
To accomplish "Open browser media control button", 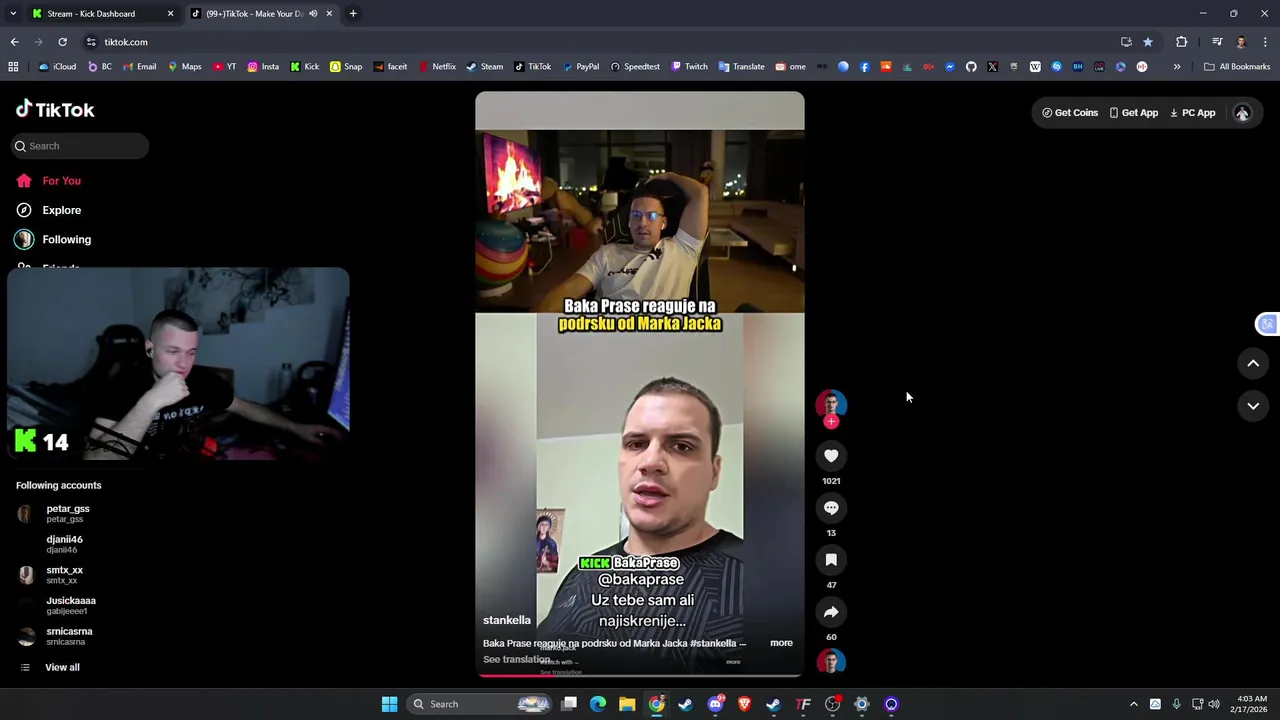I will 1217,42.
